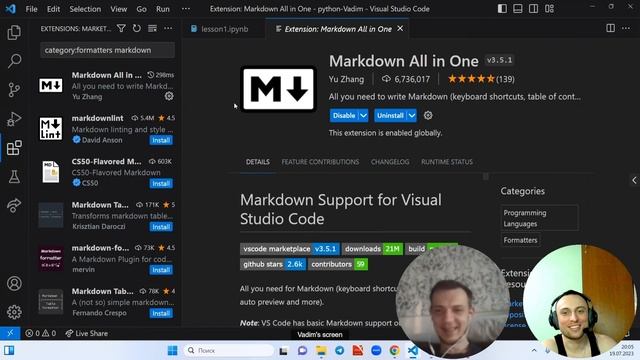Select Markdown All in One in extensions list
The height and width of the screenshot is (360, 640).
[x=106, y=86]
